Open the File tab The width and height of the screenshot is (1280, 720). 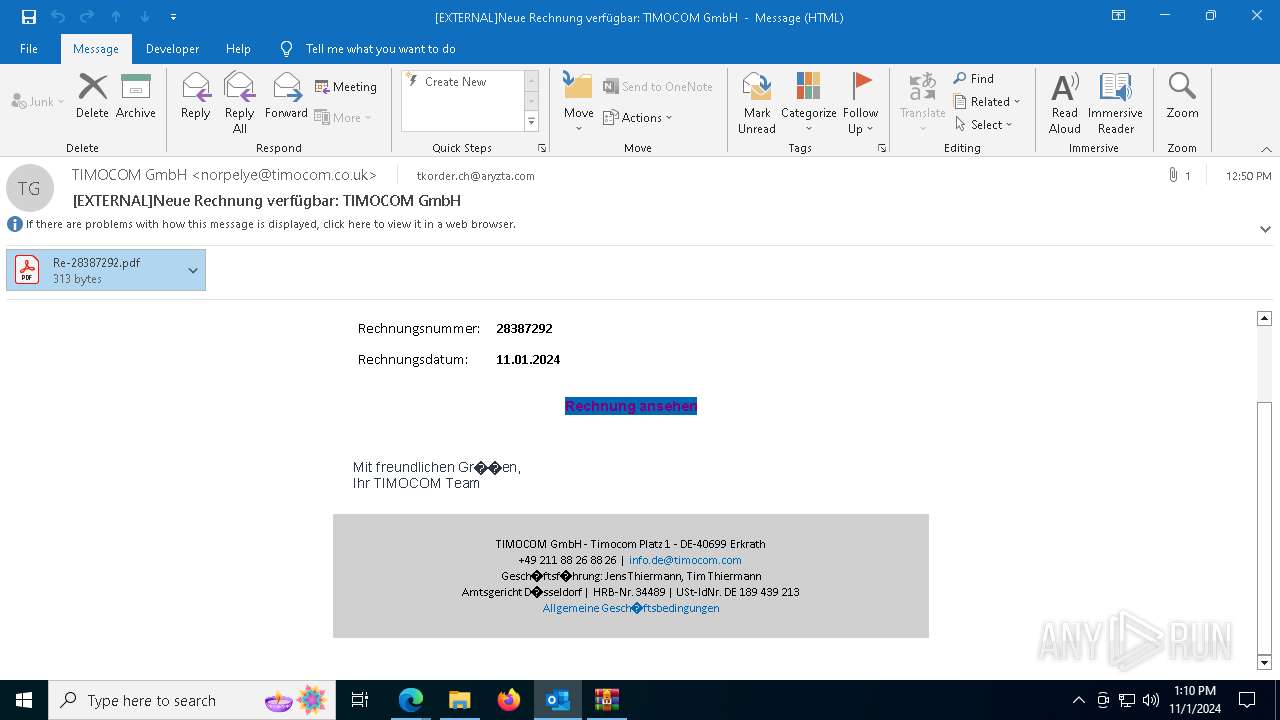29,49
